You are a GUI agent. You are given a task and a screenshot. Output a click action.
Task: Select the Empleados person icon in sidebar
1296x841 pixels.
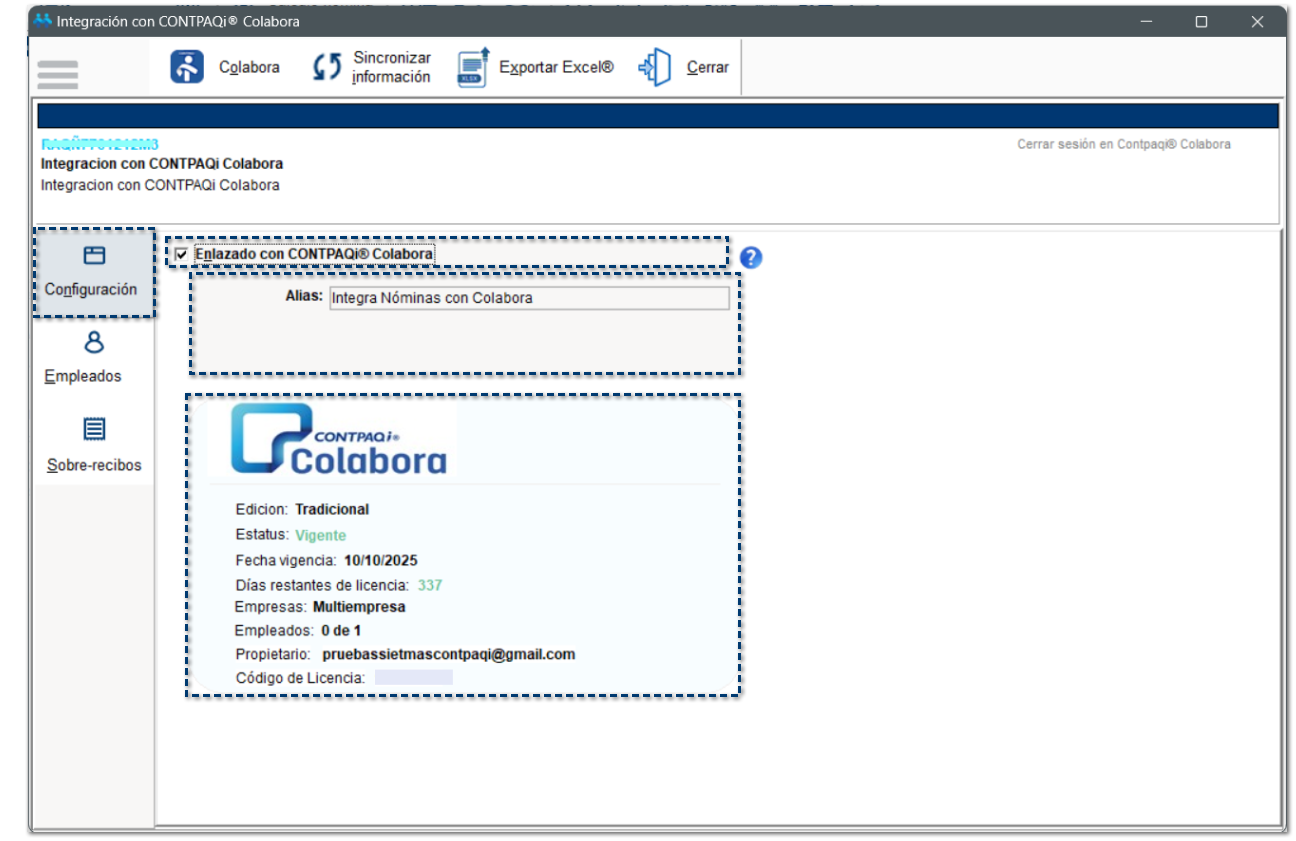point(94,344)
